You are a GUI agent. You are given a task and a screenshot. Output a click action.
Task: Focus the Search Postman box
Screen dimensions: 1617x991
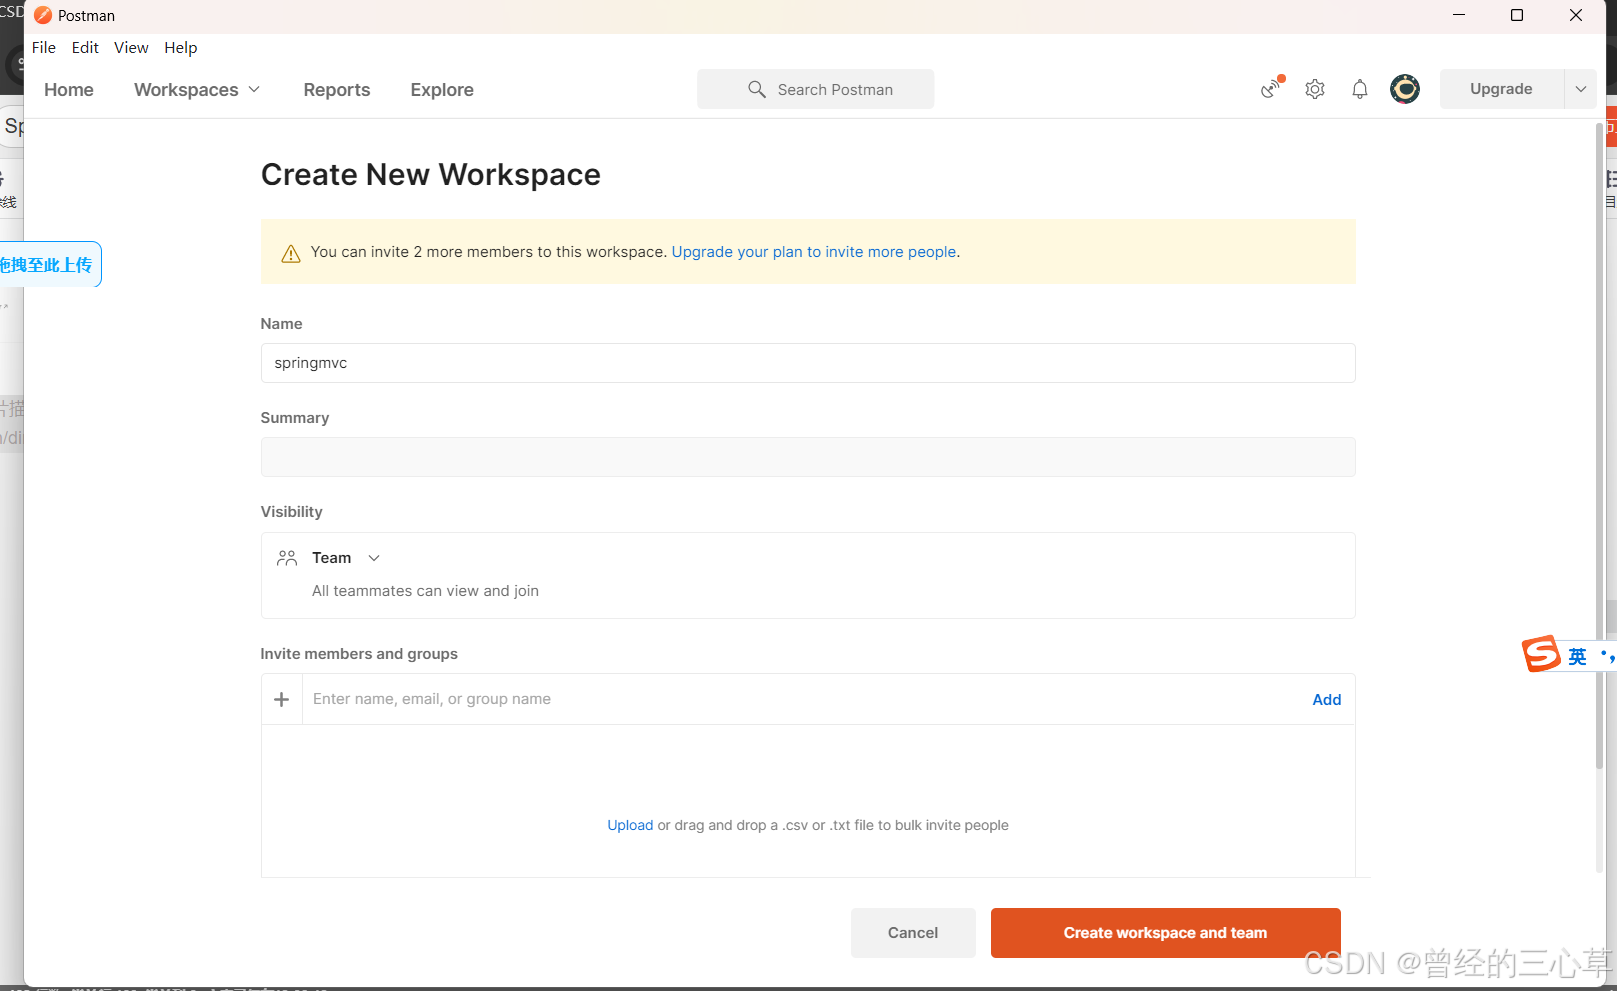click(816, 89)
